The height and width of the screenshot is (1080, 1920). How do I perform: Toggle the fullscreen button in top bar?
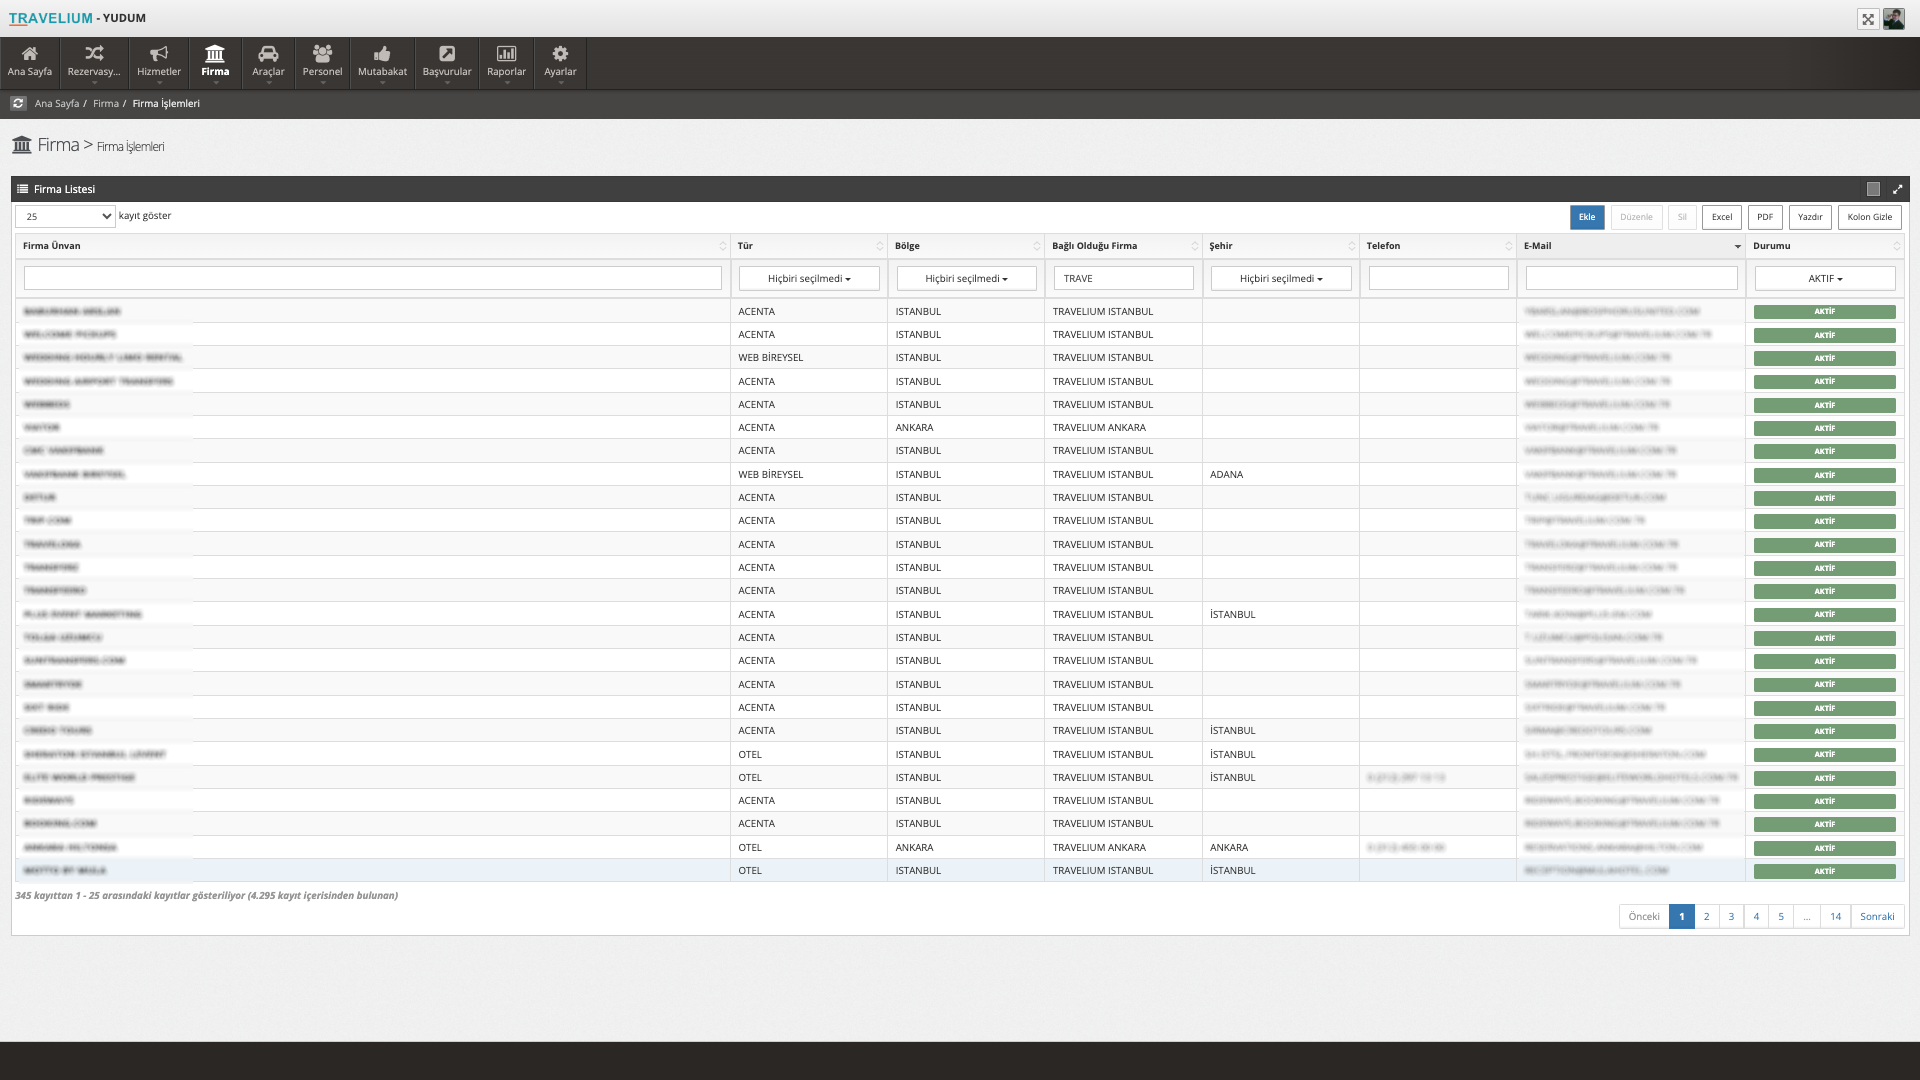click(x=1867, y=19)
